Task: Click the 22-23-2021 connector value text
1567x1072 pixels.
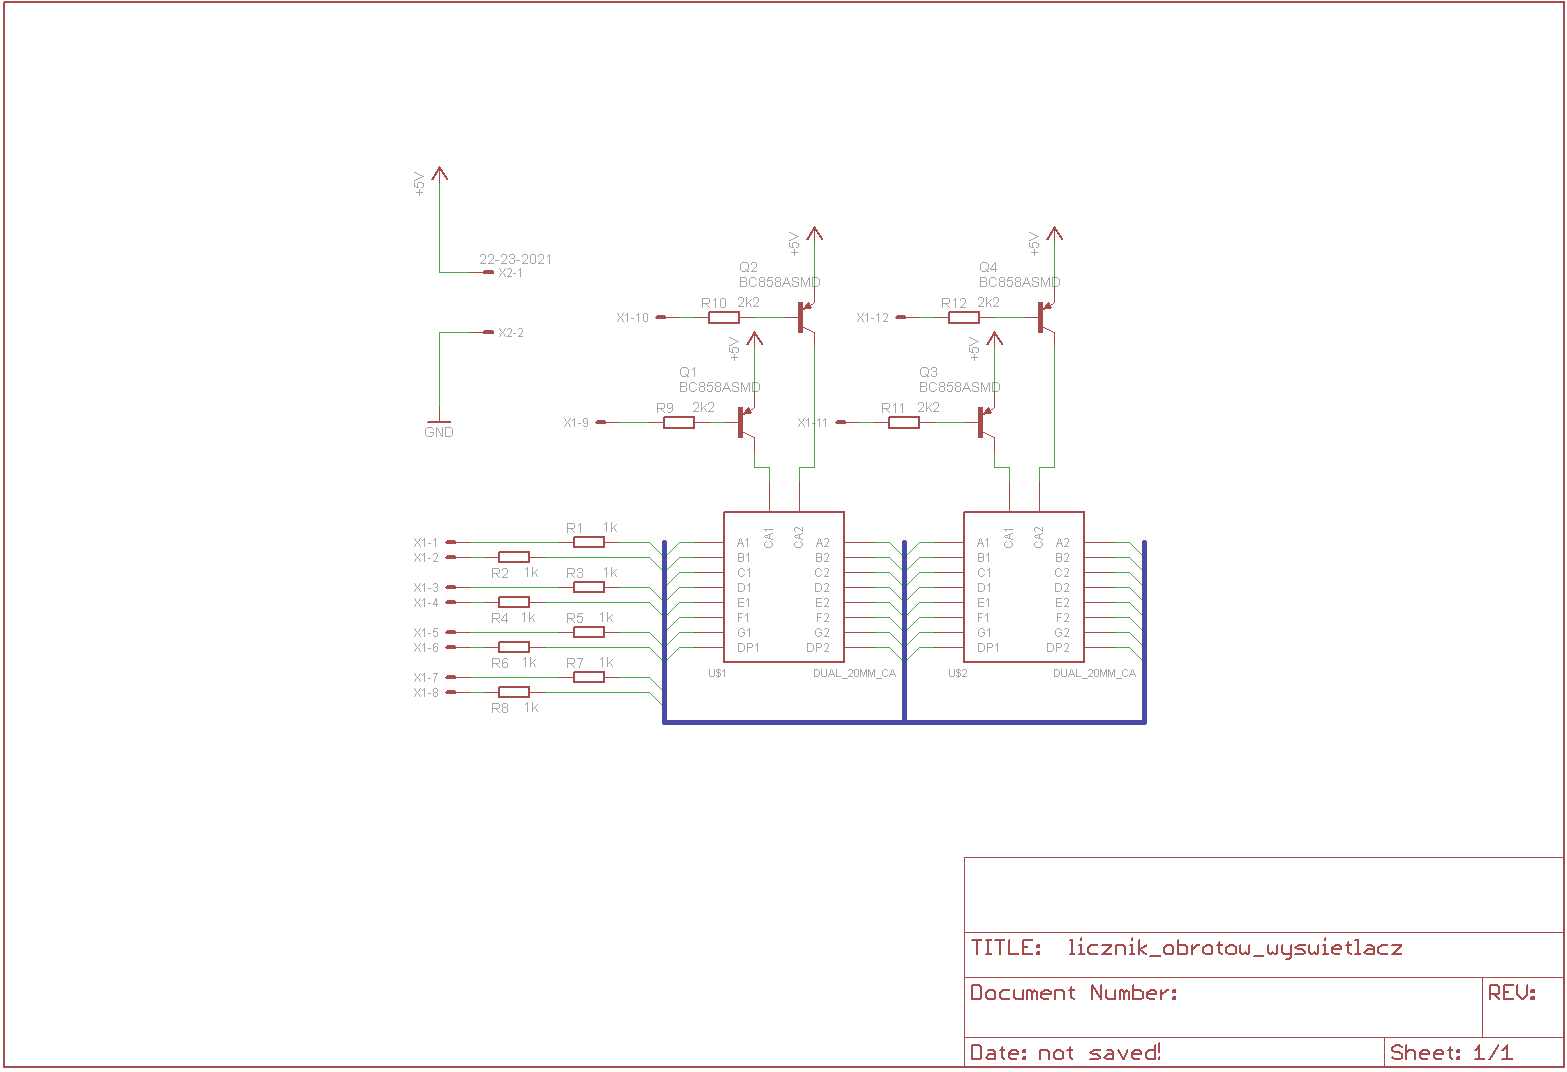Action: [x=515, y=259]
